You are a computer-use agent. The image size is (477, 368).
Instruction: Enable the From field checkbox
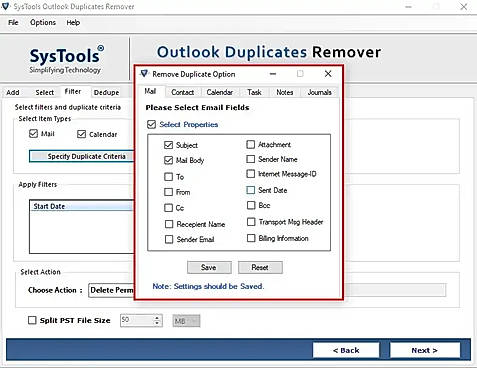[169, 192]
